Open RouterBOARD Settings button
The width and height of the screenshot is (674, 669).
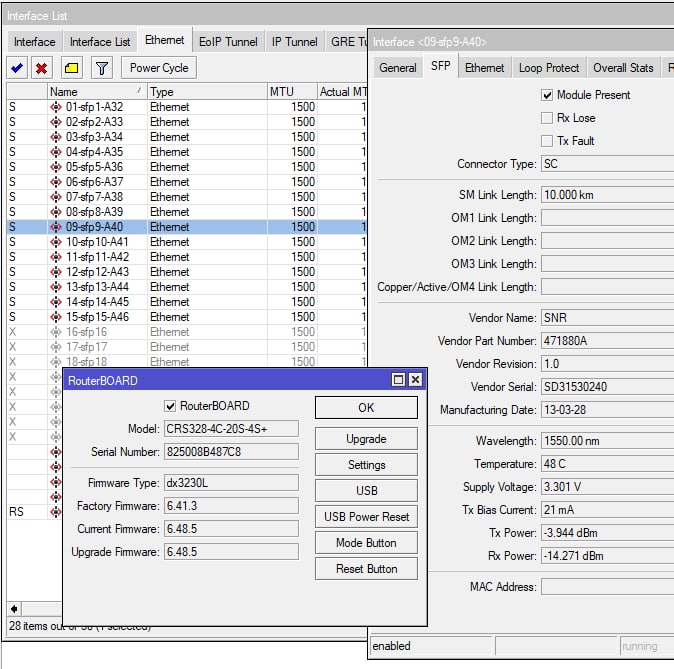pyautogui.click(x=366, y=465)
